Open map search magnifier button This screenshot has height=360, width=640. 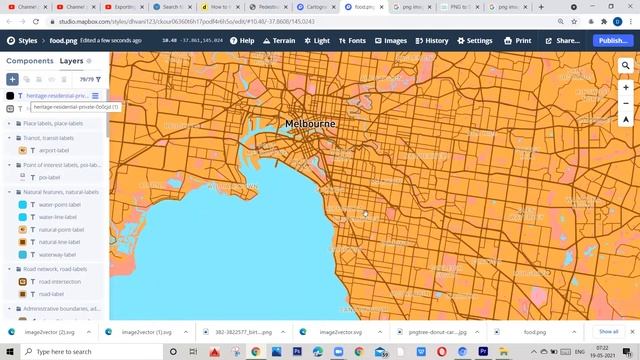point(625,65)
